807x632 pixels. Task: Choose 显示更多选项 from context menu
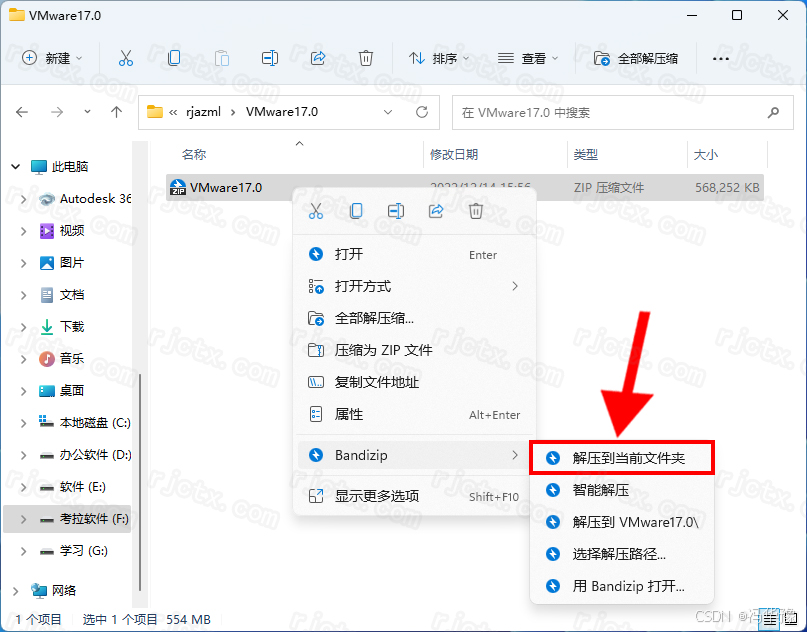[x=415, y=496]
